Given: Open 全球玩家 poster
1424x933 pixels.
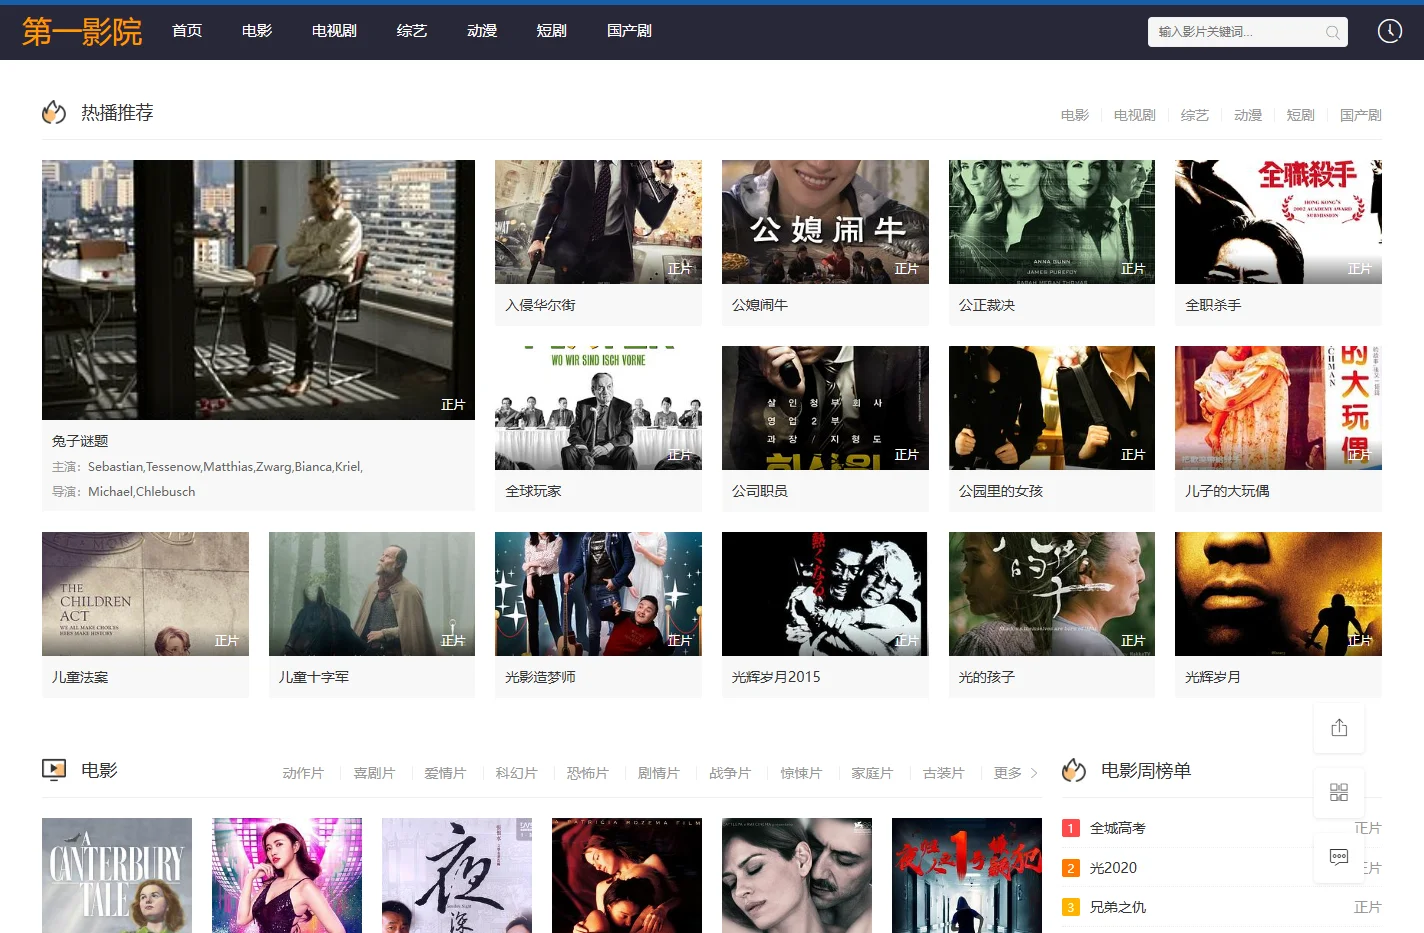Looking at the screenshot, I should coord(598,408).
